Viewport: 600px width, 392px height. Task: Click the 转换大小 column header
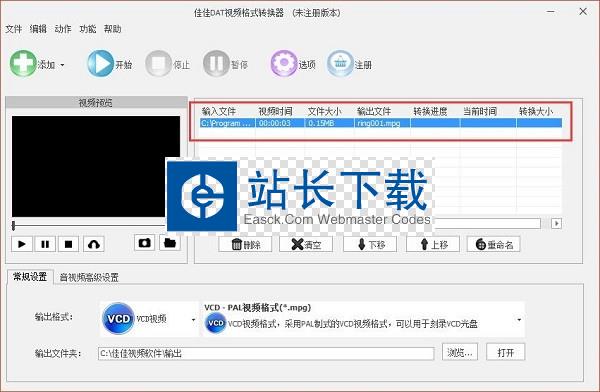pyautogui.click(x=536, y=111)
